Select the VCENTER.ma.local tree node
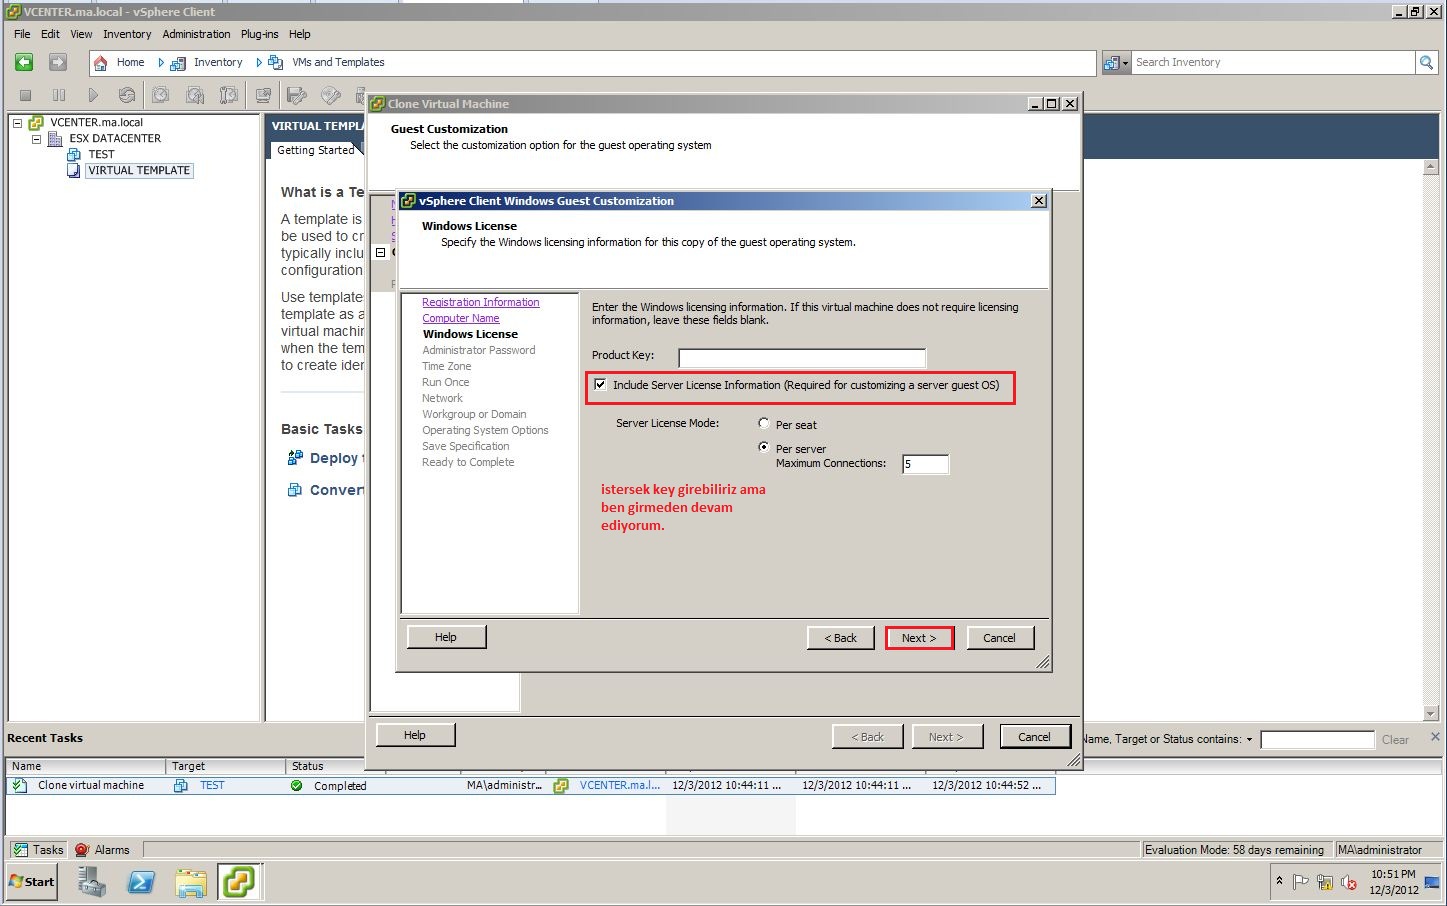 pos(97,122)
